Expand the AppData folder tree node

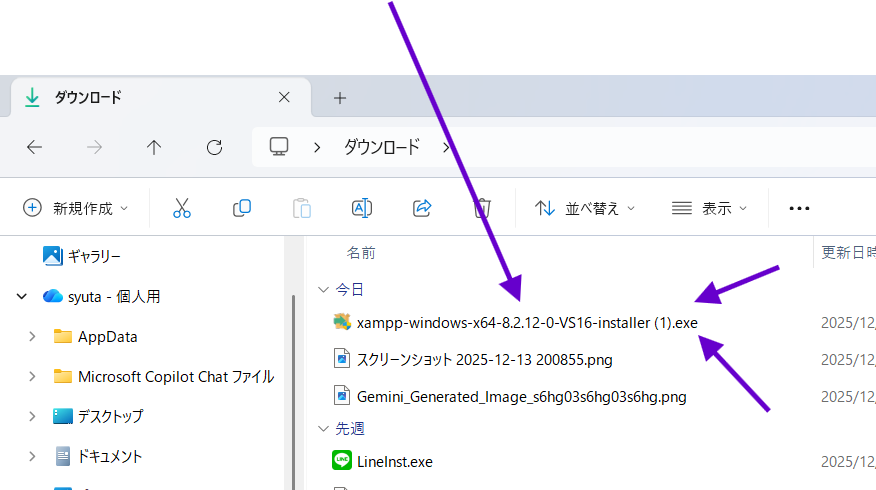click(32, 336)
